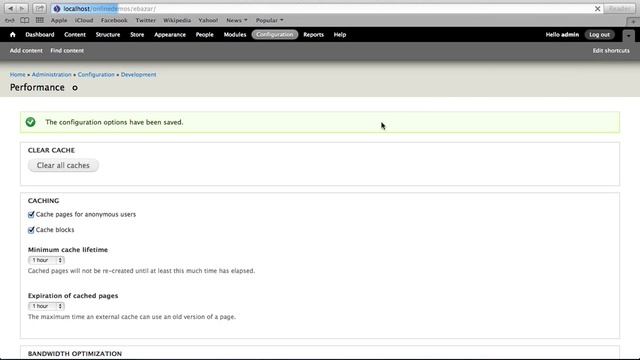The width and height of the screenshot is (640, 360).
Task: Open the Hello admin account link
Action: 562,35
